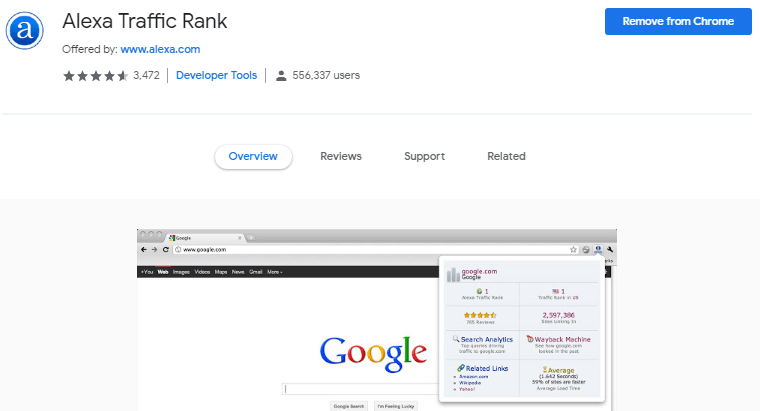Click the Google Search button in screenshot
Image resolution: width=760 pixels, height=411 pixels.
pyautogui.click(x=348, y=406)
